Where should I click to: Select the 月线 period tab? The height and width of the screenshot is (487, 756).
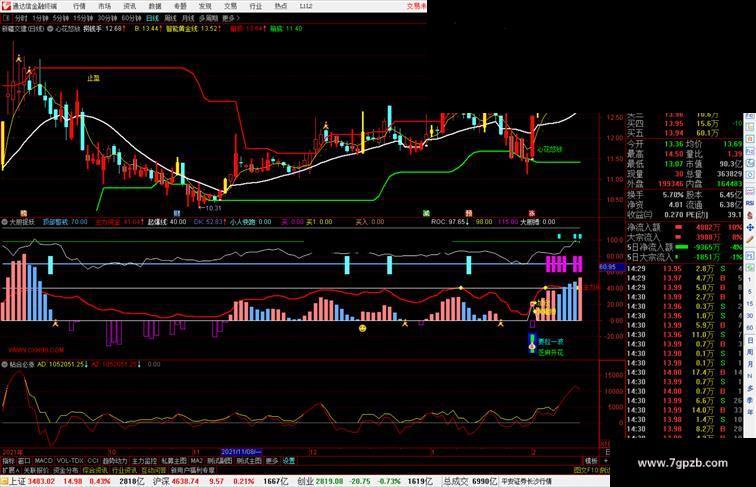pyautogui.click(x=188, y=18)
